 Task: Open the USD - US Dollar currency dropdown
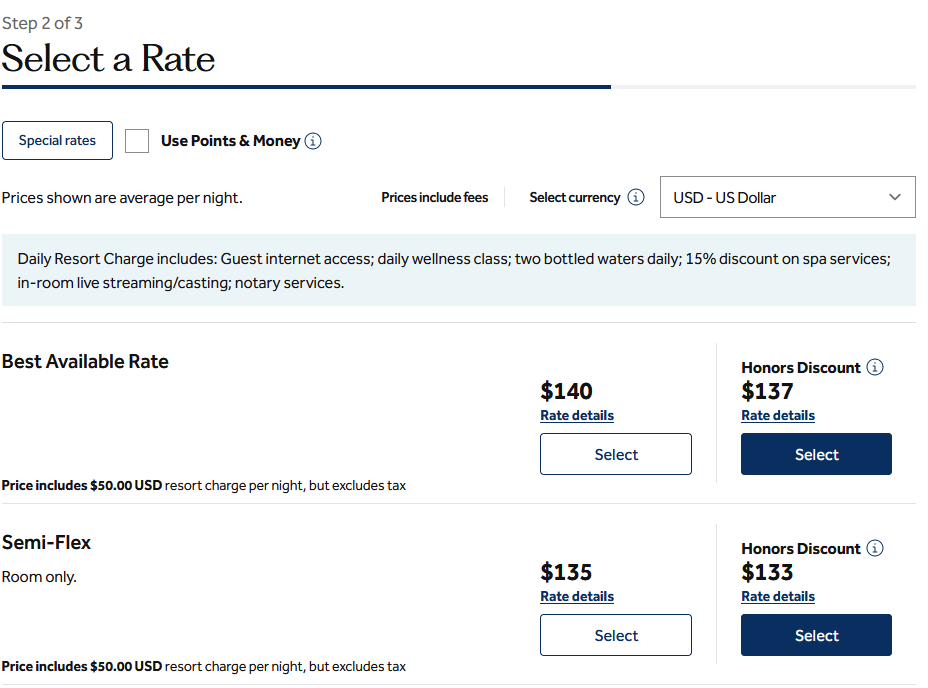[x=787, y=197]
